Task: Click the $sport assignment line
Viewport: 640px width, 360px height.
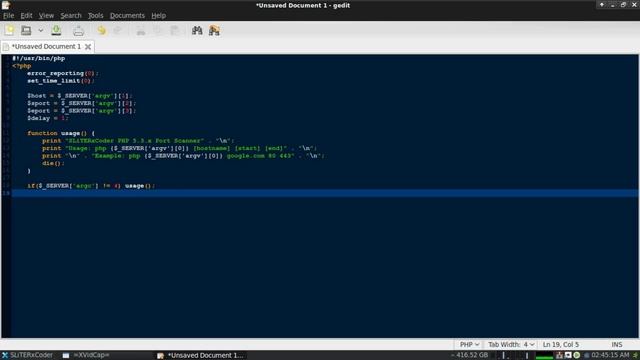Action: tap(82, 103)
